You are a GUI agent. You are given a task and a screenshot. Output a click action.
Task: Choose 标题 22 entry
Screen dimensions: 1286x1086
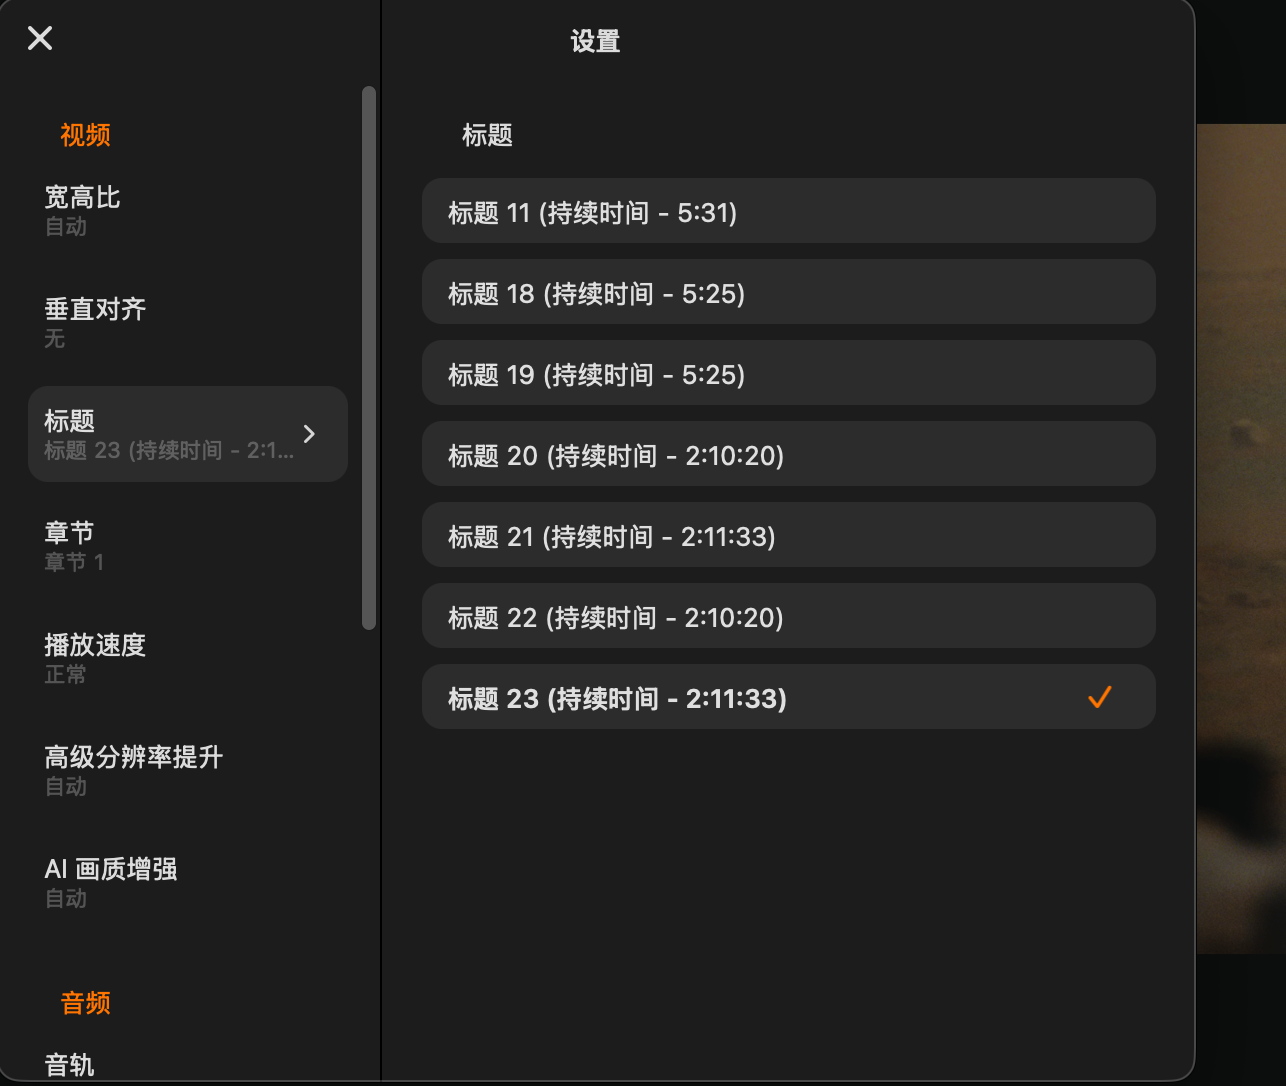[x=788, y=617]
